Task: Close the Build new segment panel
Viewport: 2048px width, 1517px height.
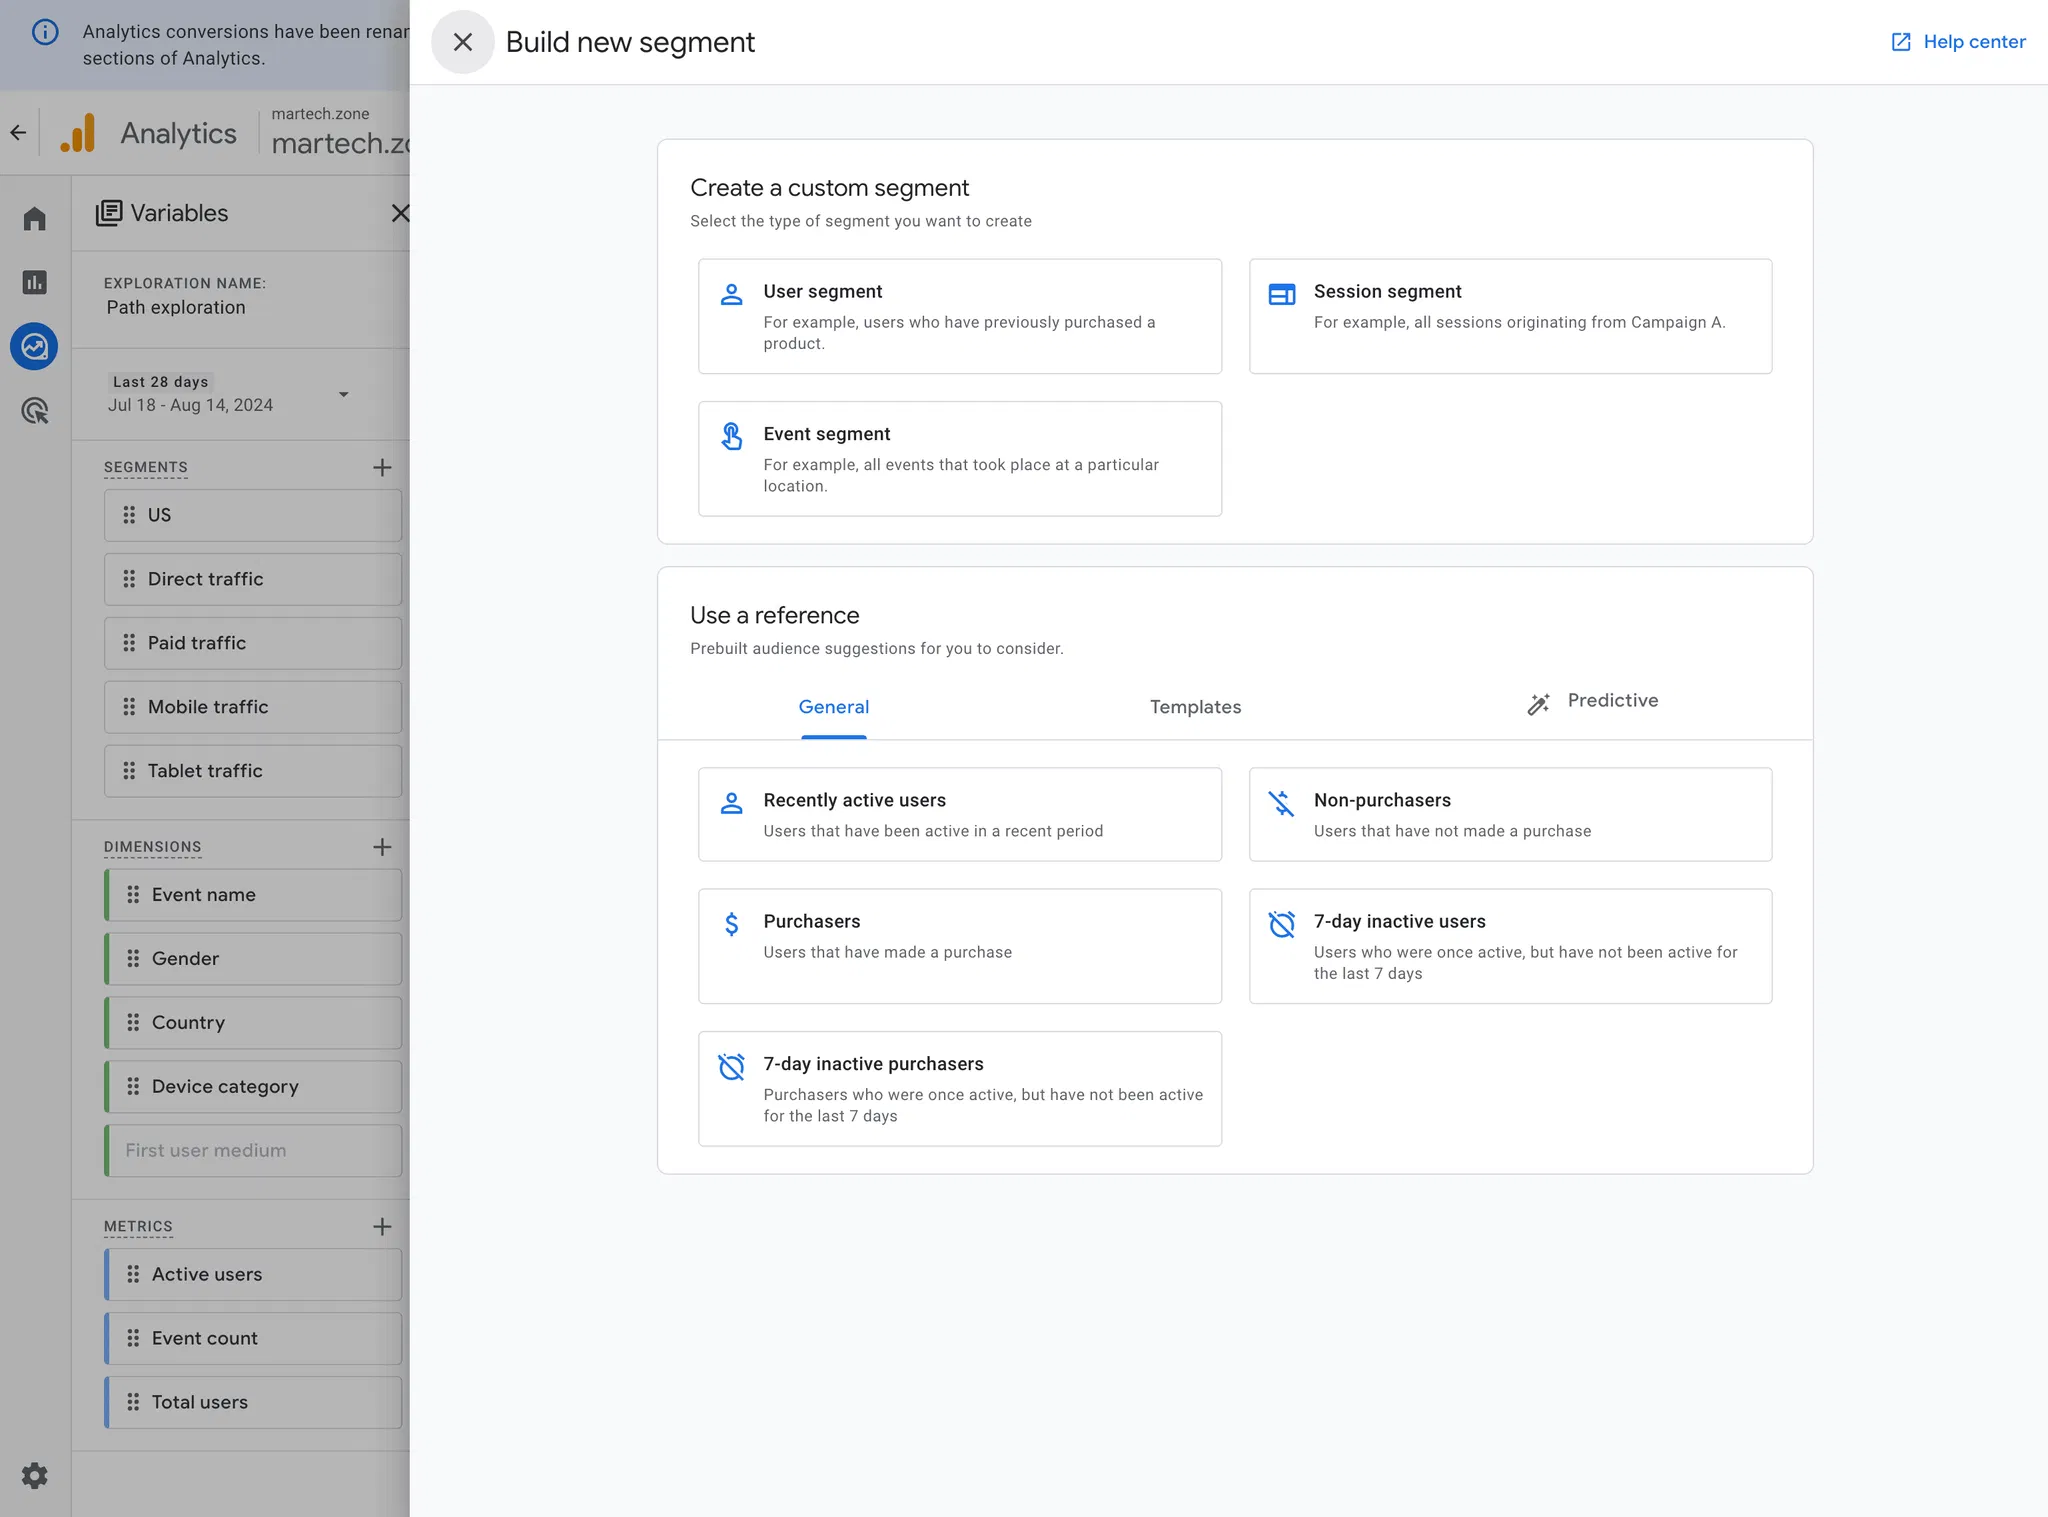Action: (x=462, y=42)
